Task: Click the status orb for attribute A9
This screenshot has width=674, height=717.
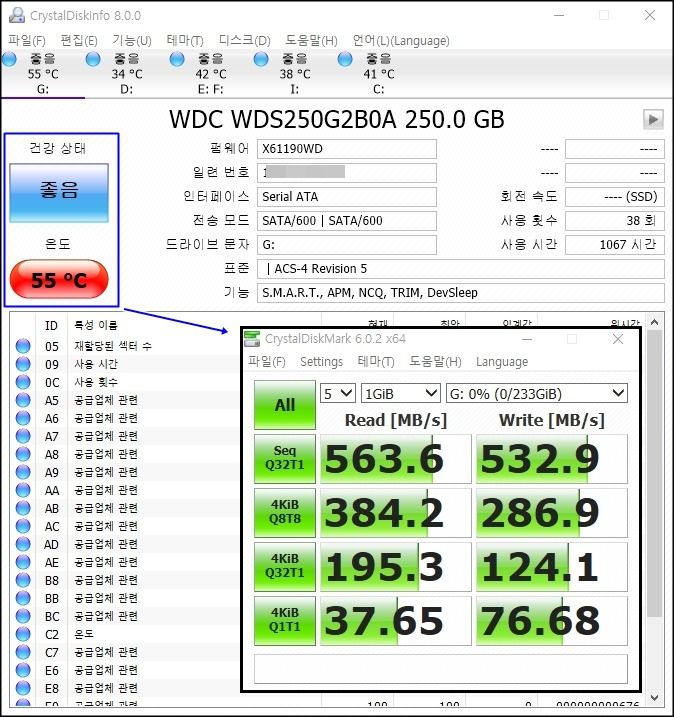Action: [x=23, y=472]
